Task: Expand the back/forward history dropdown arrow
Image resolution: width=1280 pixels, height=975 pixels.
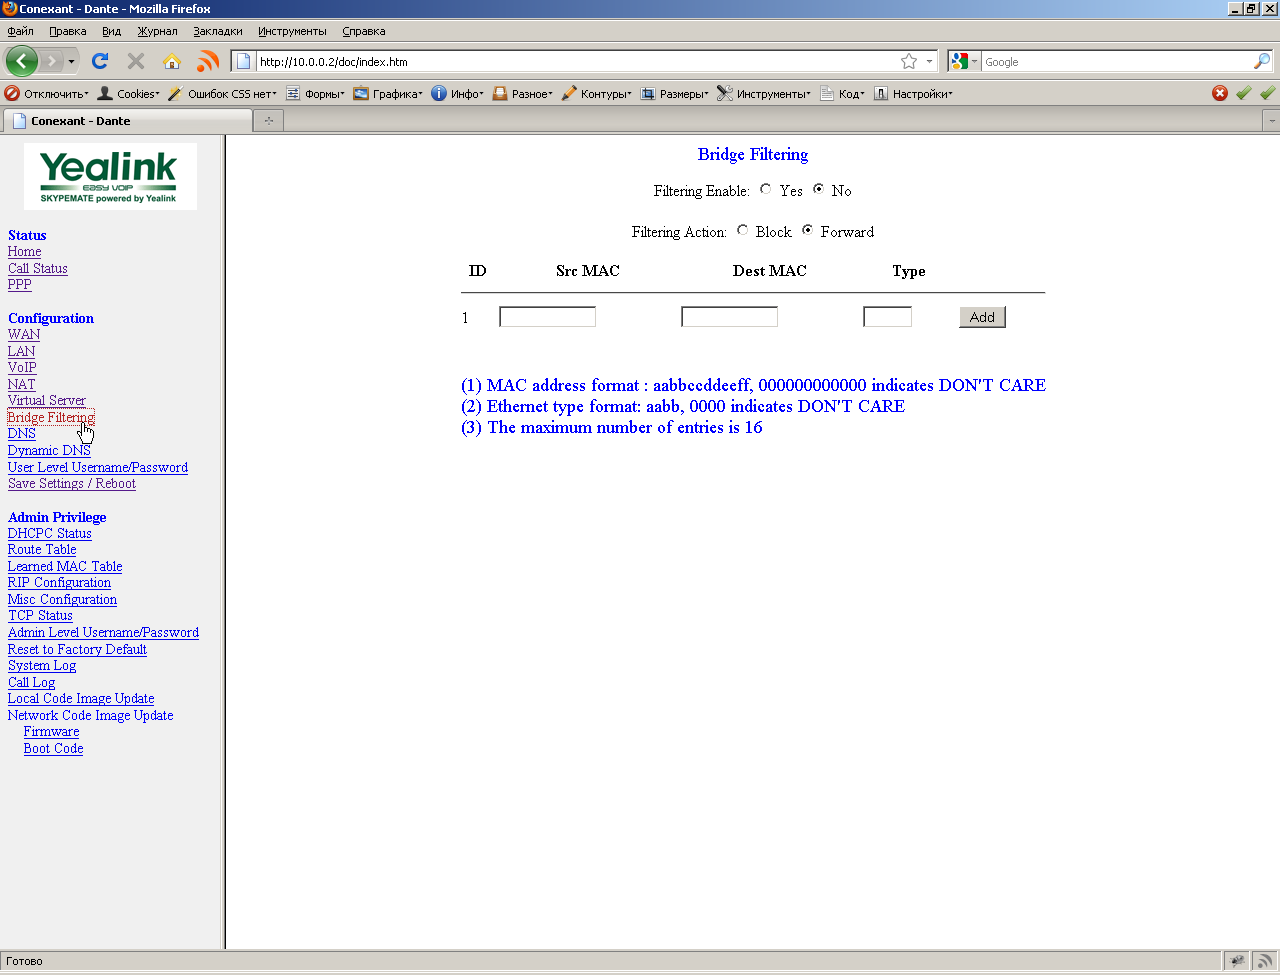Action: 71,61
